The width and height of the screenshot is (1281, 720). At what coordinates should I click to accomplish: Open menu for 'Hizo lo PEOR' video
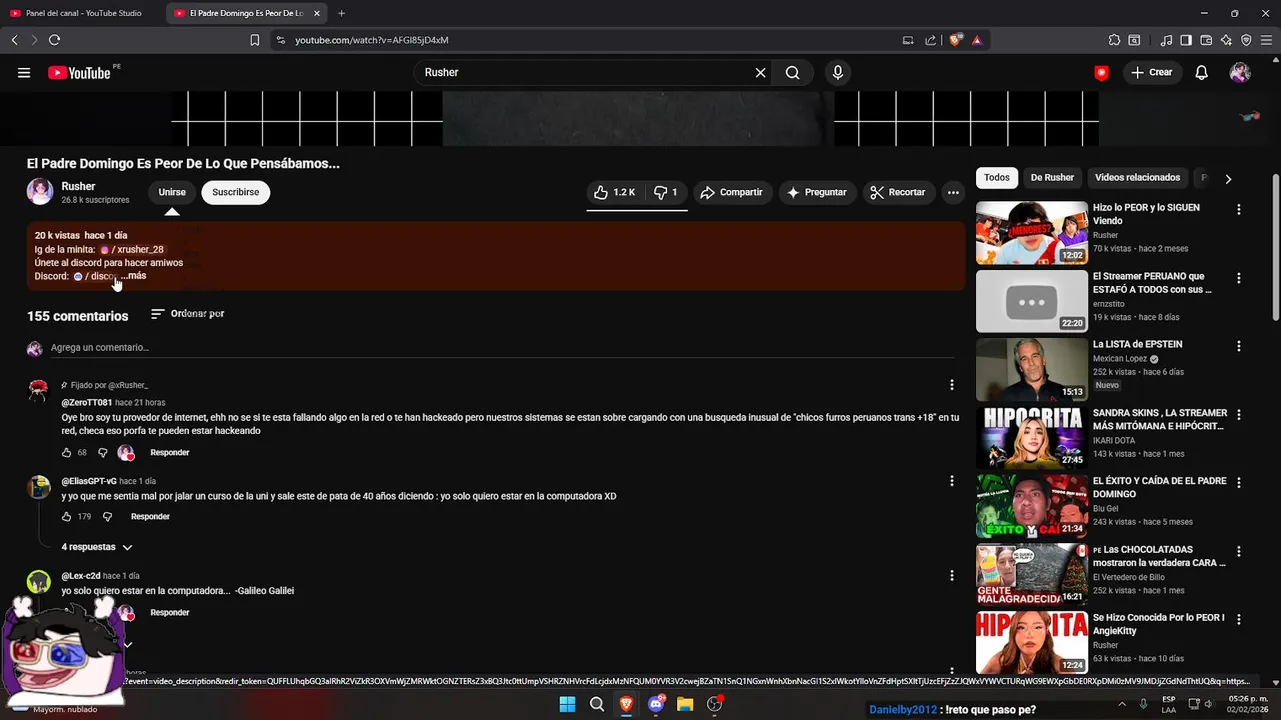(1238, 210)
